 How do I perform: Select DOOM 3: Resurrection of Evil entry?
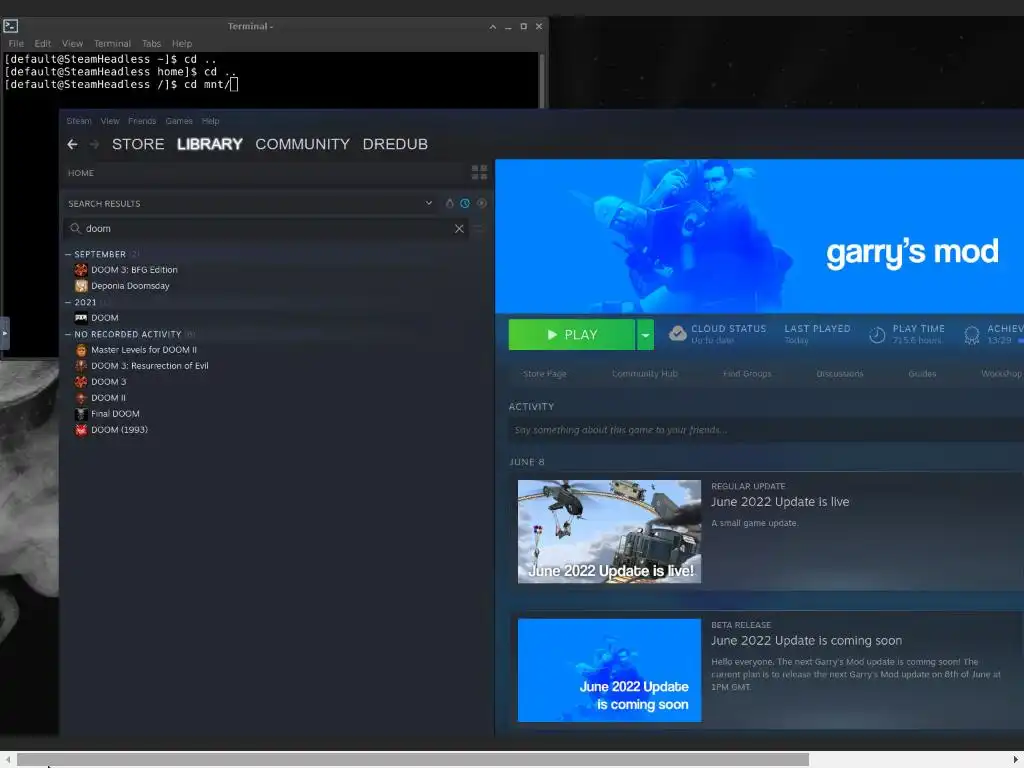pyautogui.click(x=150, y=366)
